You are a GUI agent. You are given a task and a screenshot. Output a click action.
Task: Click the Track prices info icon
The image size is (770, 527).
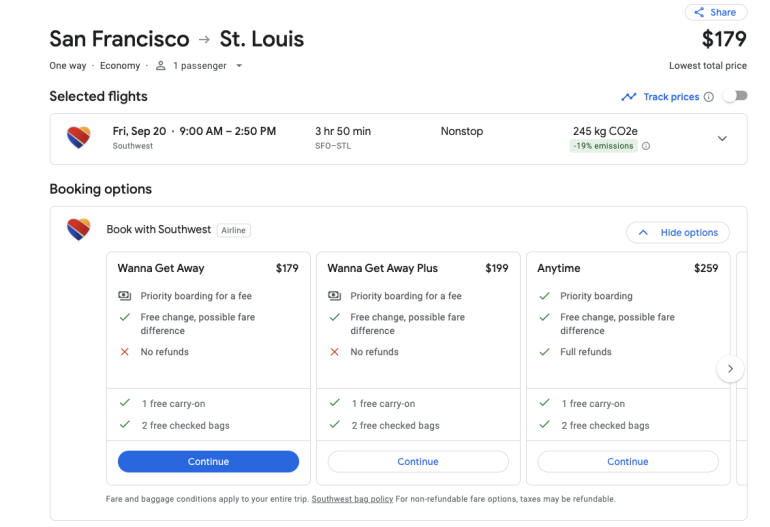709,97
